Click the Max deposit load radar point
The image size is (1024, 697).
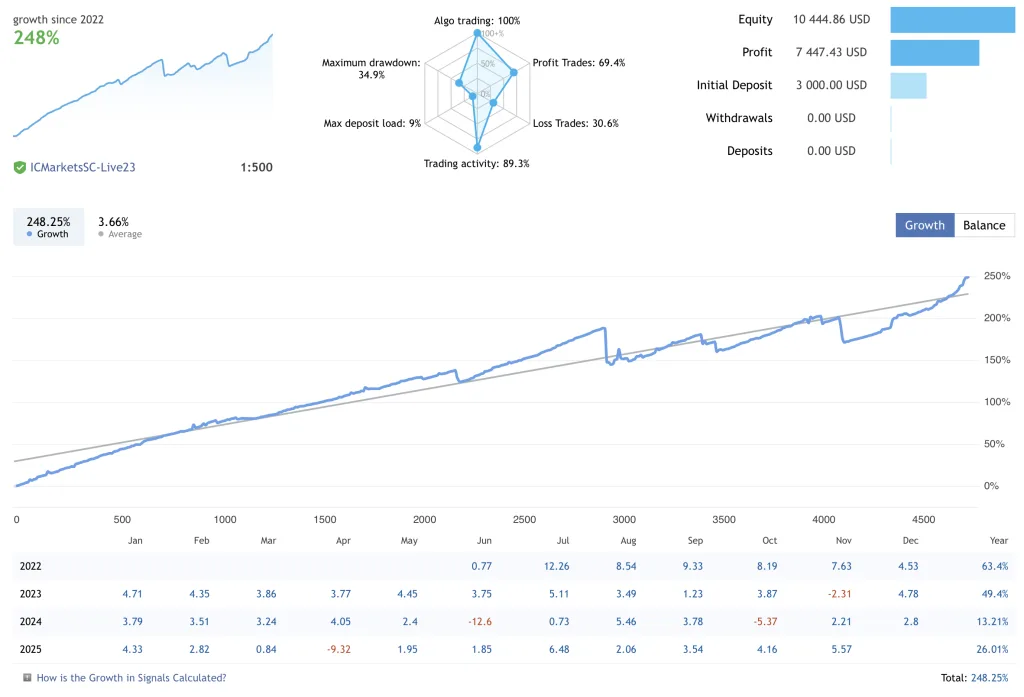(x=473, y=97)
